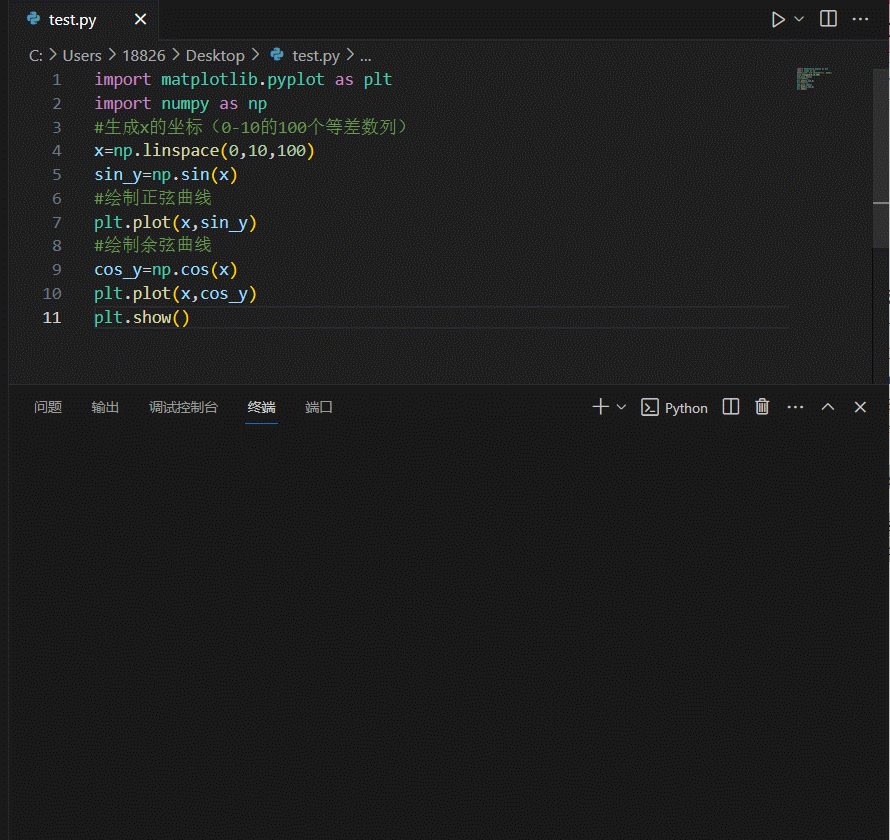890x840 pixels.
Task: Click the comment '#绘制余弦曲线'
Action: [153, 245]
